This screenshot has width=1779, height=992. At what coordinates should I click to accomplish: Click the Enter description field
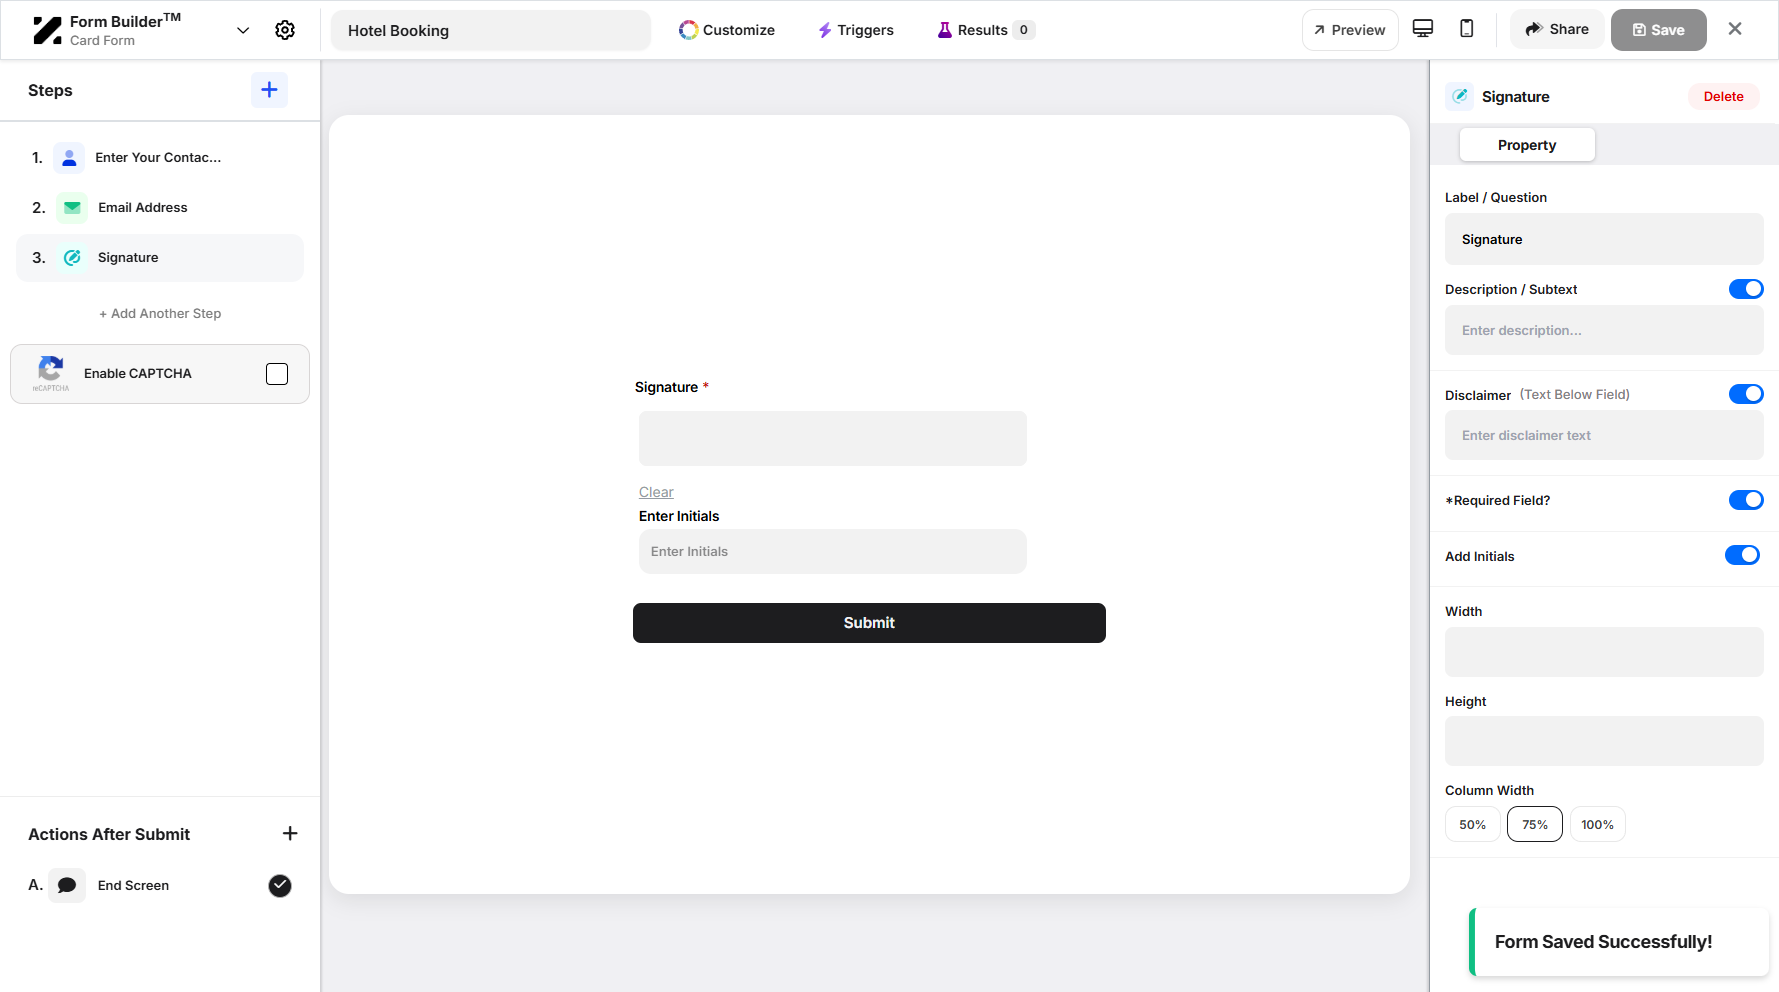click(x=1604, y=330)
